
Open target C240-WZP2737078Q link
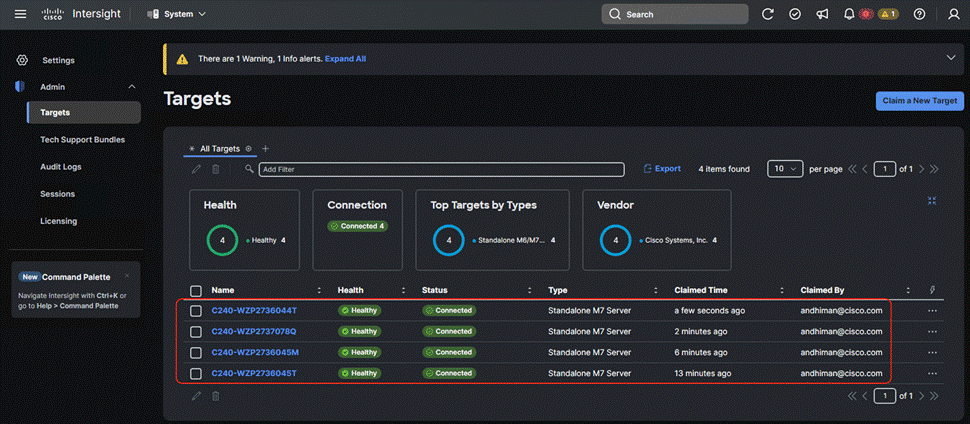pyautogui.click(x=254, y=331)
